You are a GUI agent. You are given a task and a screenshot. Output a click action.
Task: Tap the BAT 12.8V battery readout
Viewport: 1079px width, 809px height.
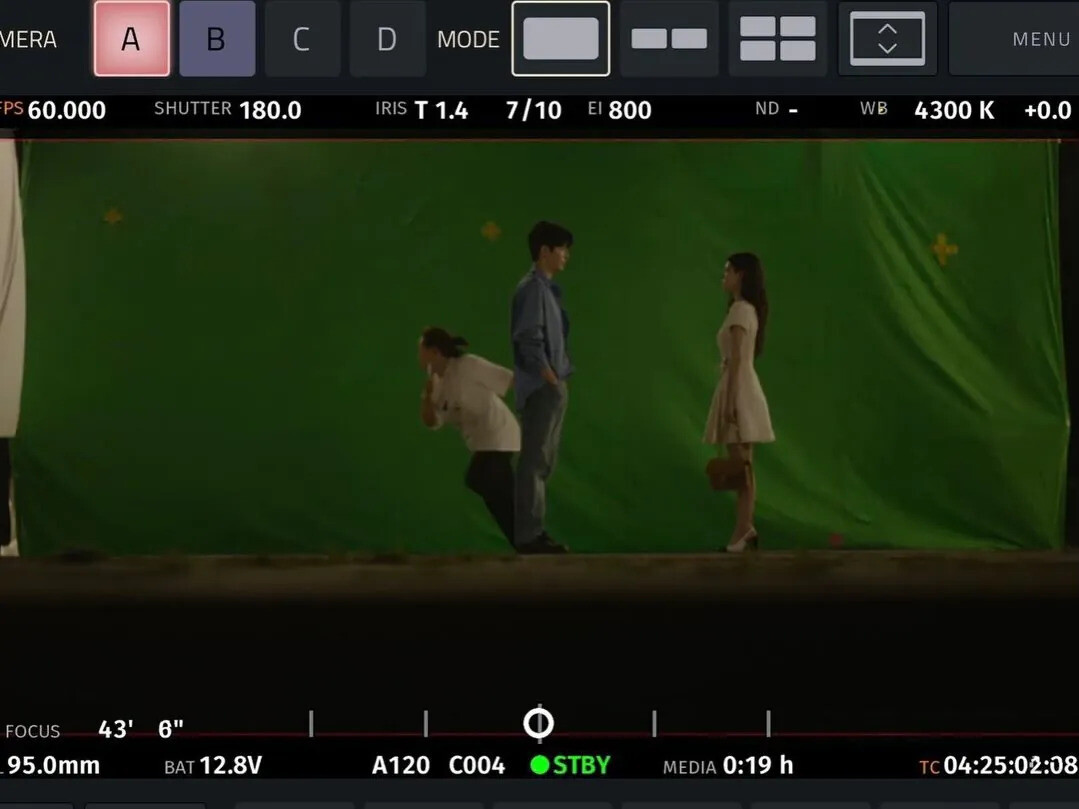(213, 765)
